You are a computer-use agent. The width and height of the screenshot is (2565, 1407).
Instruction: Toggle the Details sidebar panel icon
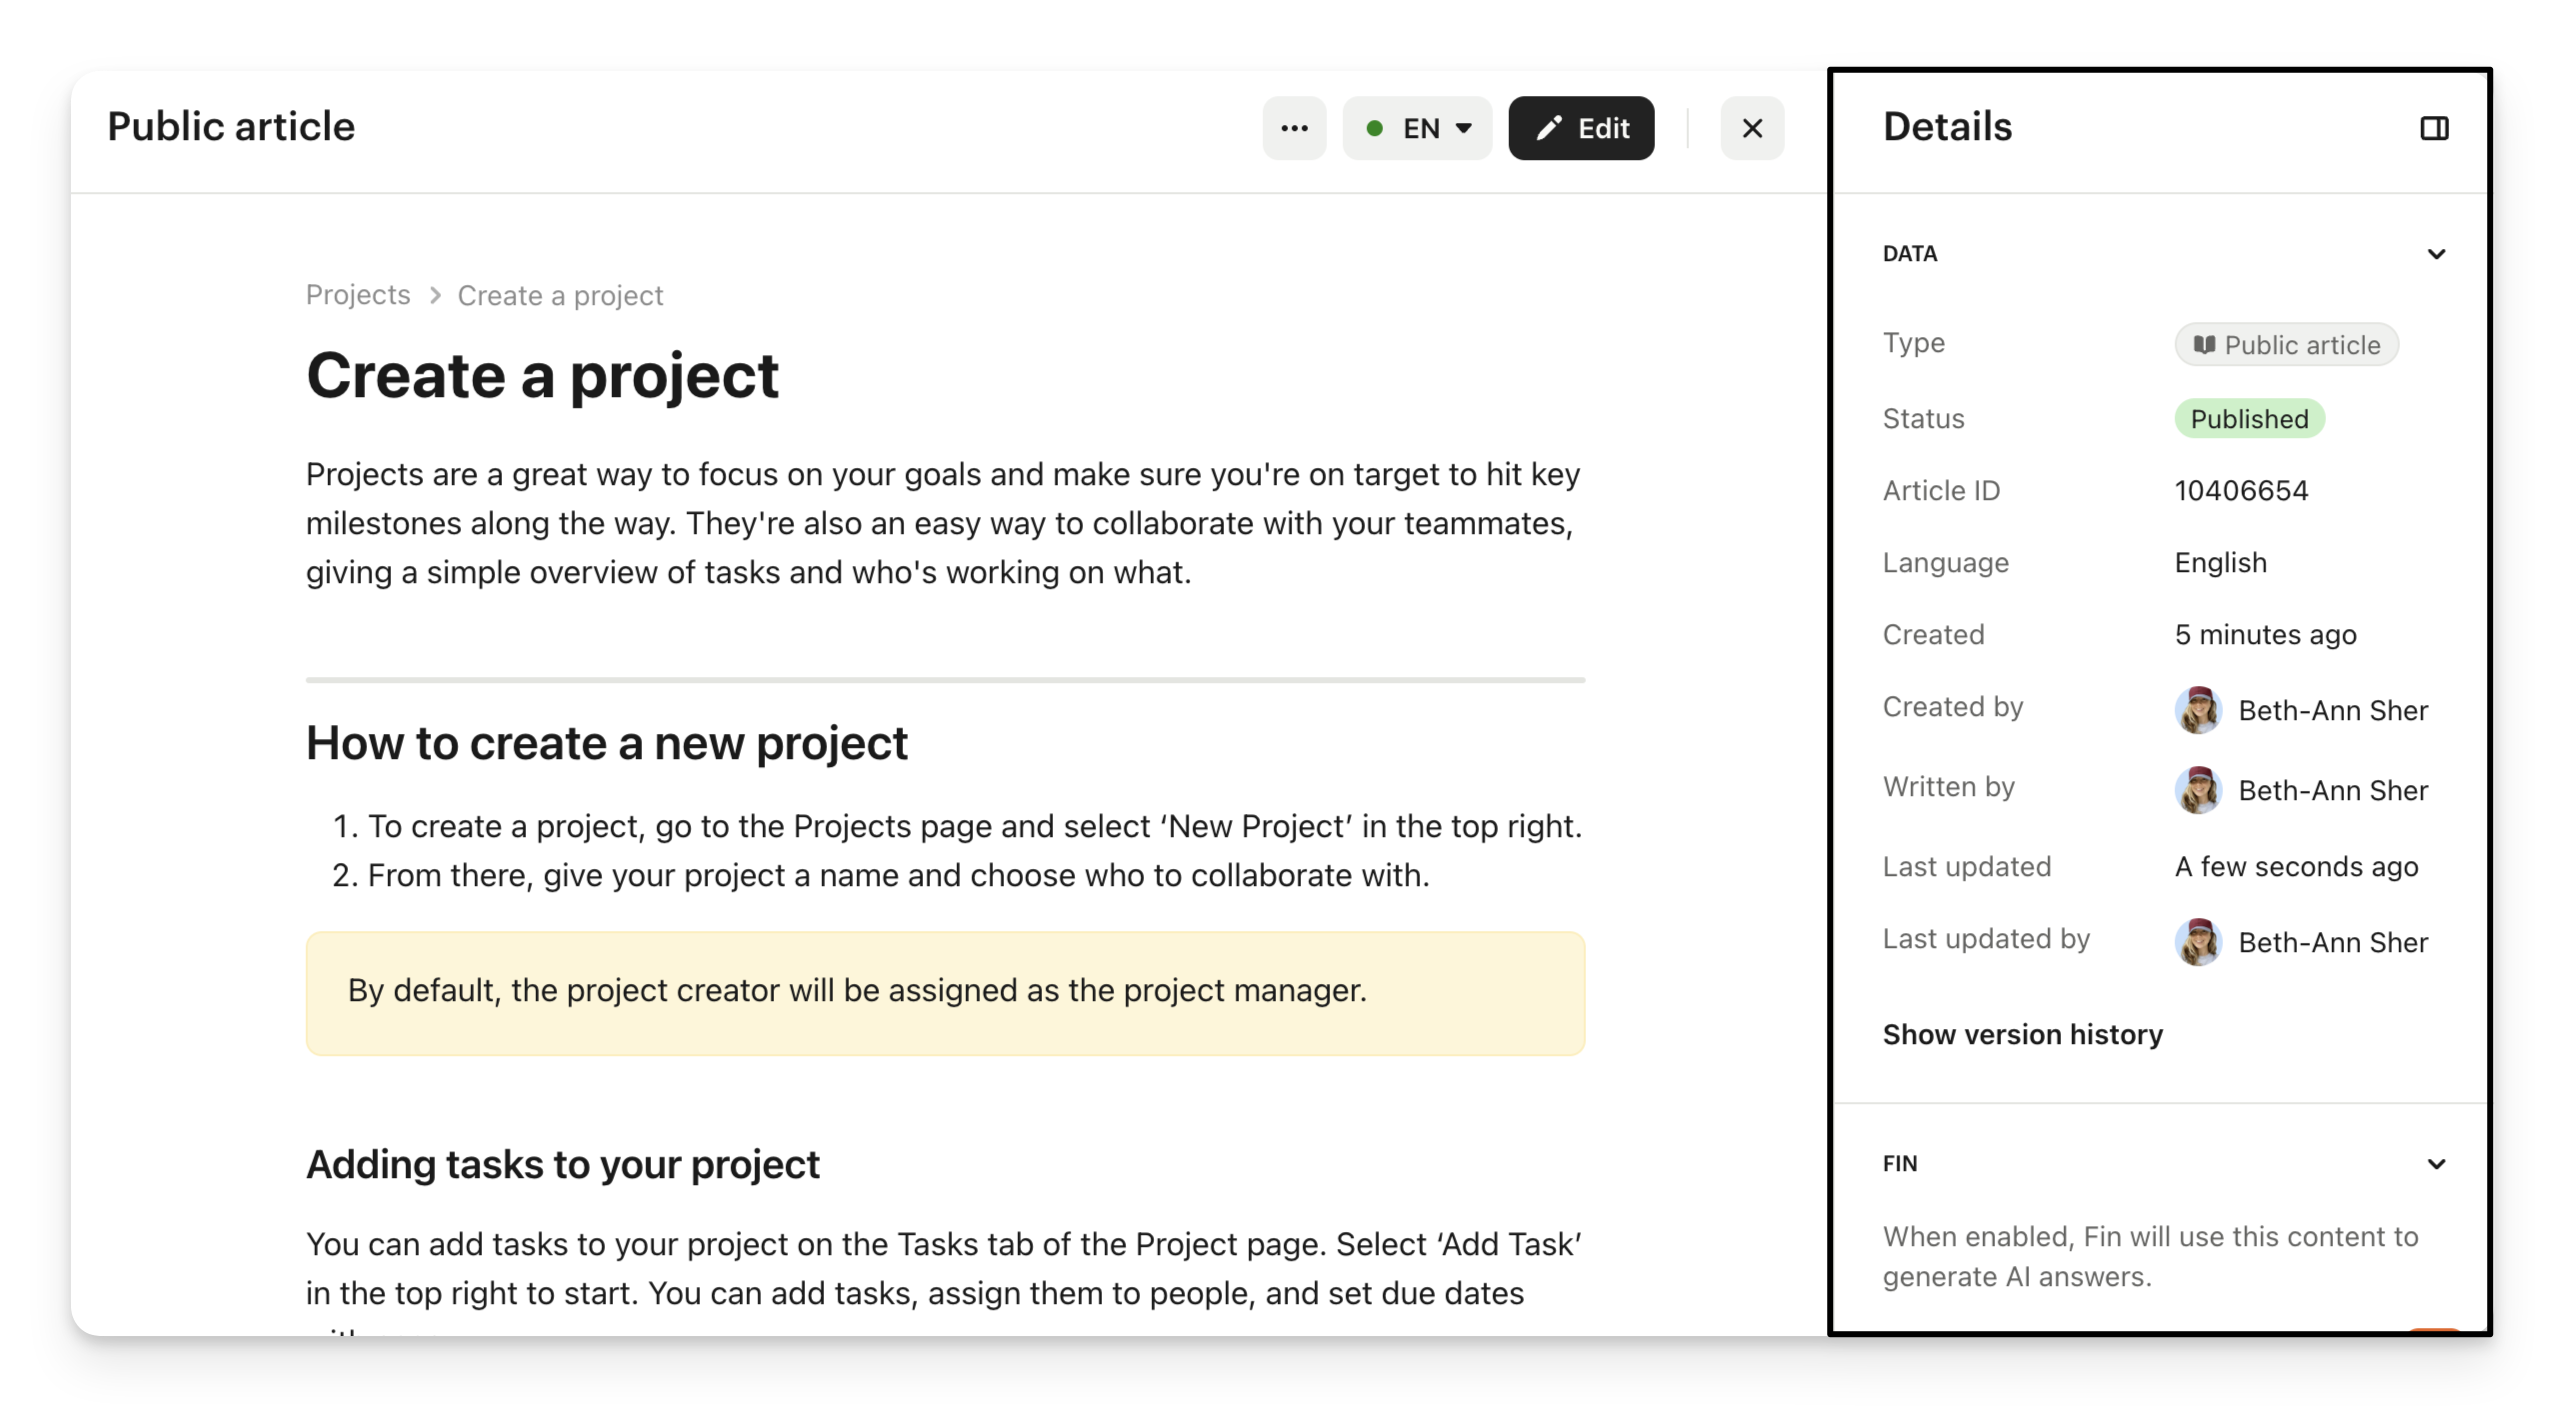point(2434,128)
